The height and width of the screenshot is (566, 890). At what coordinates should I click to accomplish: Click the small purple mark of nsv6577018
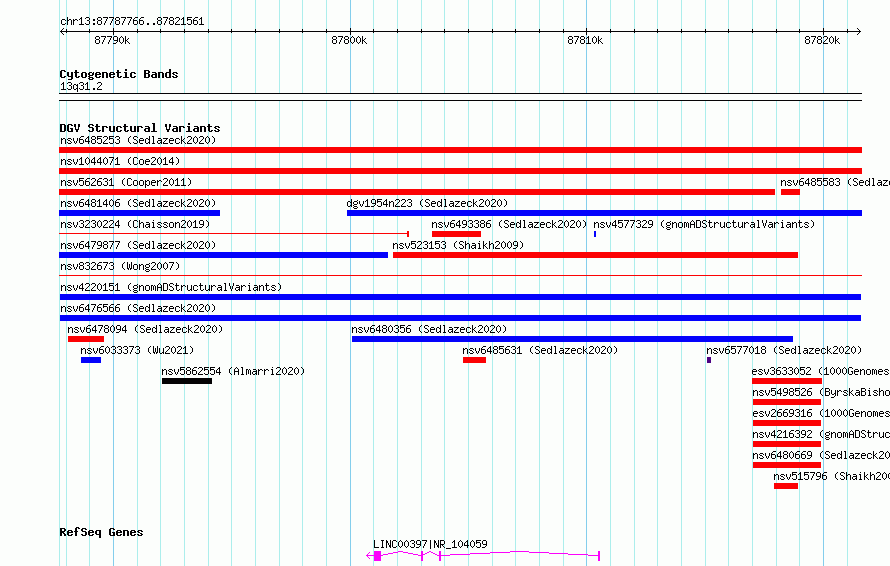pyautogui.click(x=709, y=360)
